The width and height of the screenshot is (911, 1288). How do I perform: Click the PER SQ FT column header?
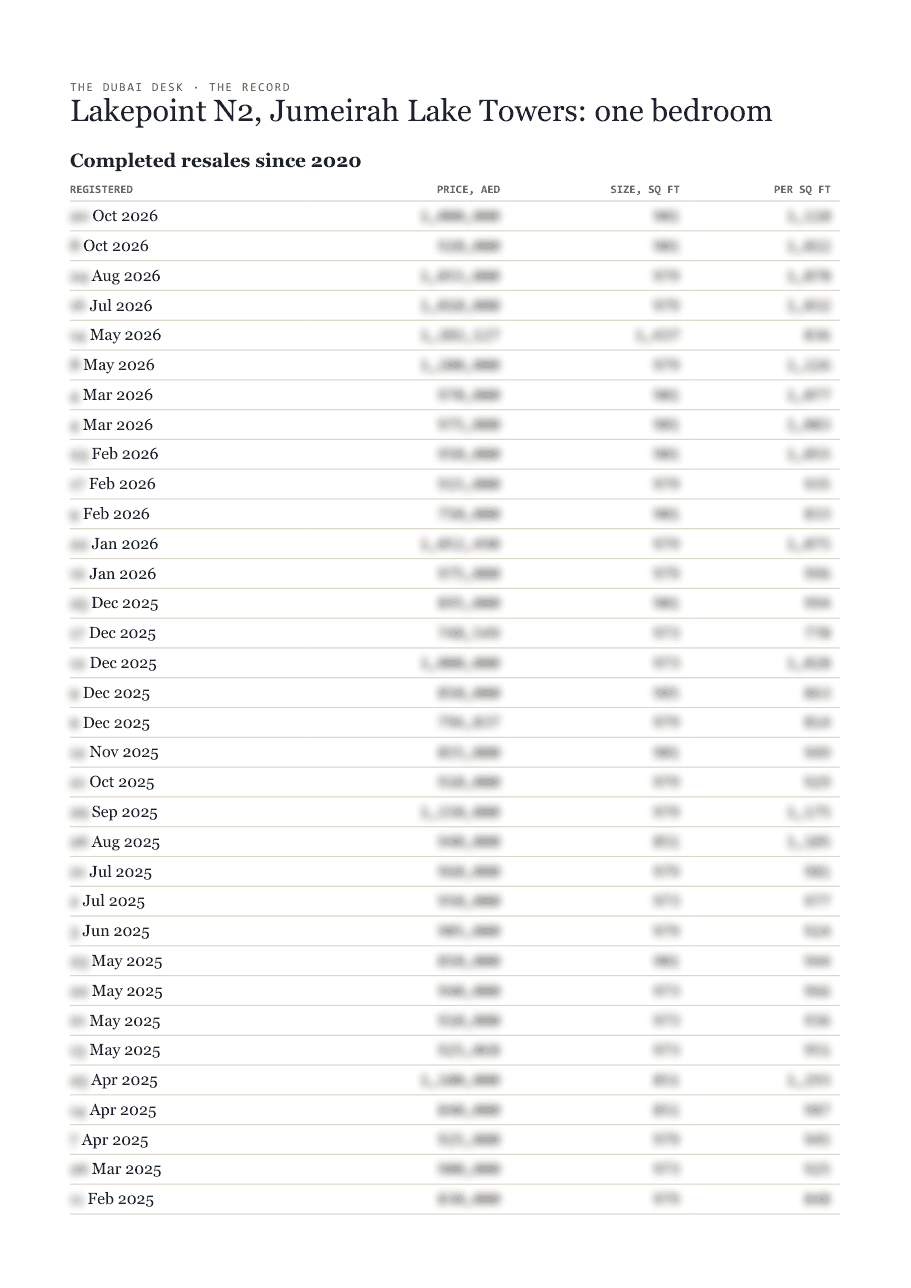coord(802,190)
